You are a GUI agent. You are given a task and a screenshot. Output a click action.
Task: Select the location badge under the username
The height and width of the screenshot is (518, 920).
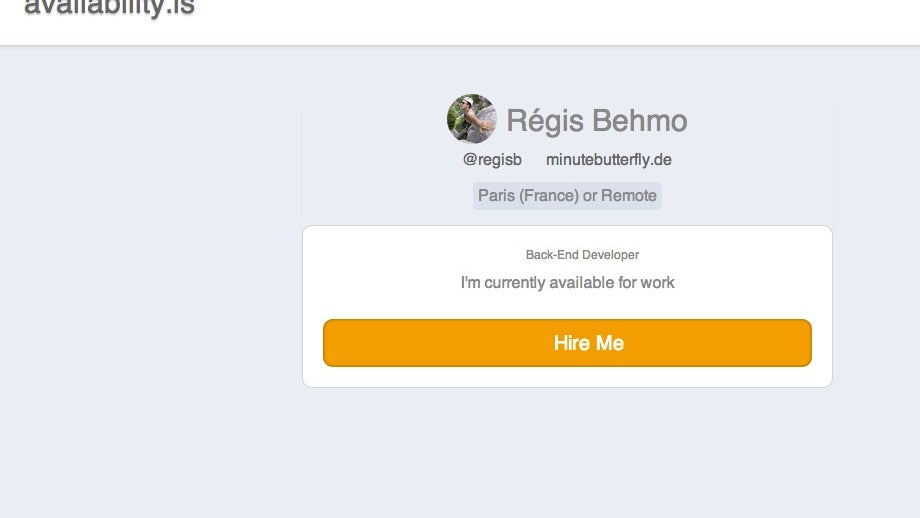(567, 196)
